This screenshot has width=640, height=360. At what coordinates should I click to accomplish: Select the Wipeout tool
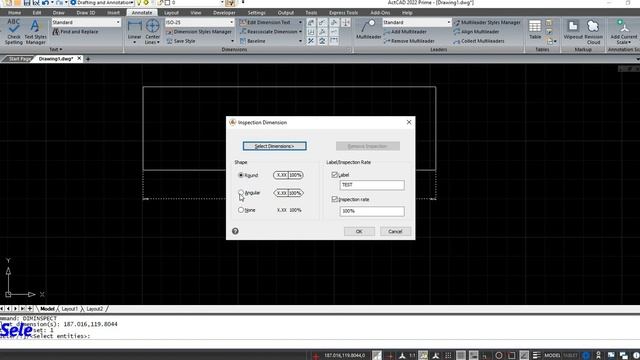tap(573, 29)
